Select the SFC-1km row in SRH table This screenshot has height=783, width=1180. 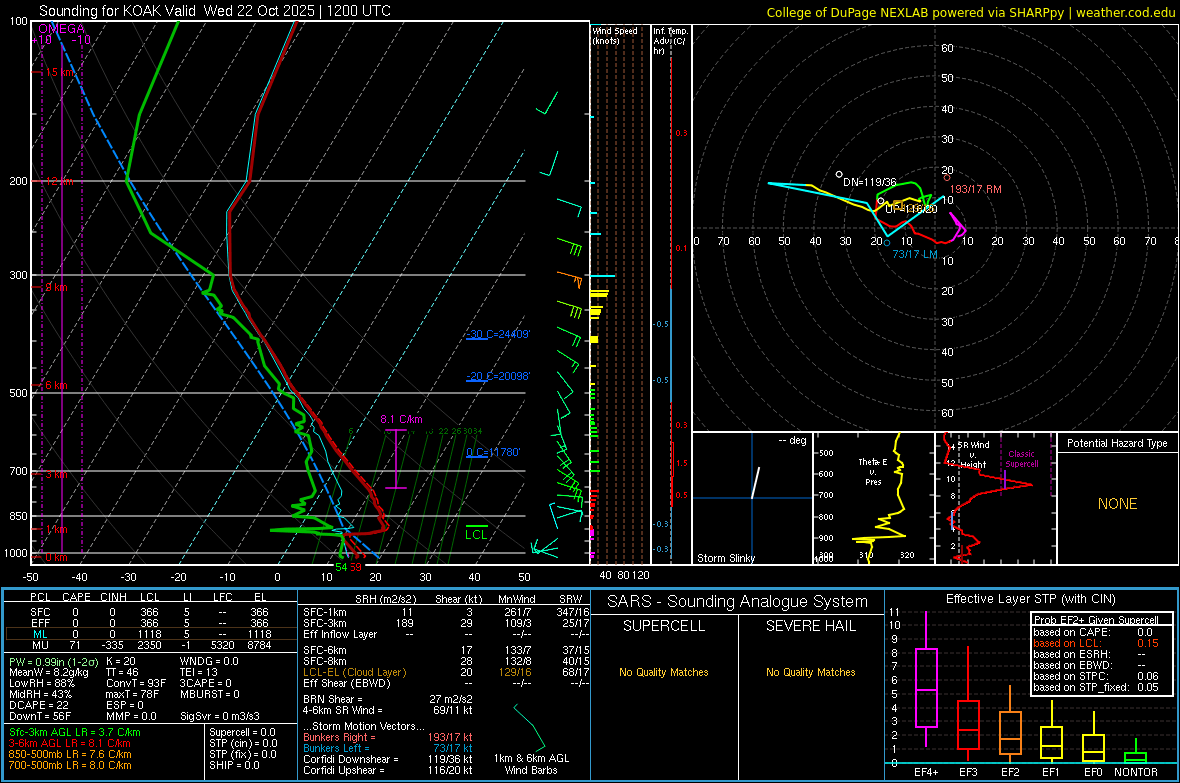click(x=446, y=612)
